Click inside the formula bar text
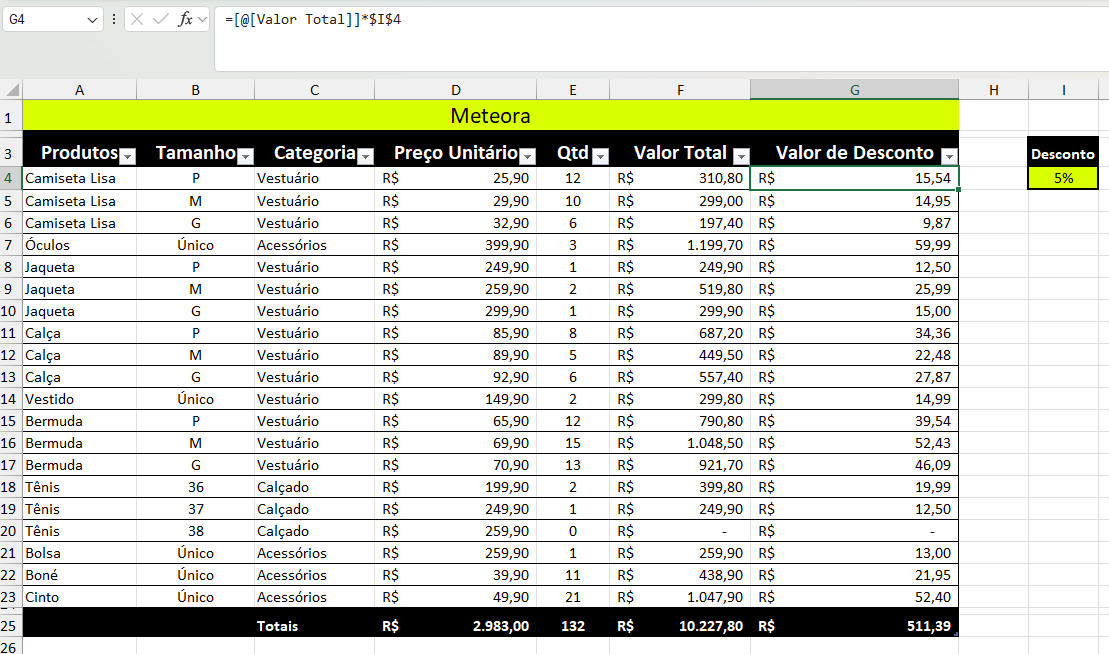Viewport: 1109px width, 654px height. coord(313,19)
